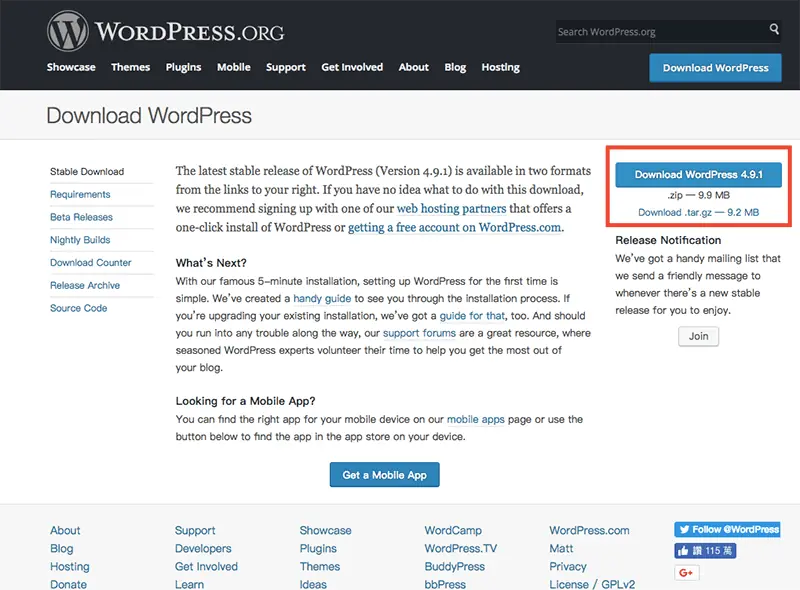800x590 pixels.
Task: Click the Google Plus icon button
Action: point(686,573)
